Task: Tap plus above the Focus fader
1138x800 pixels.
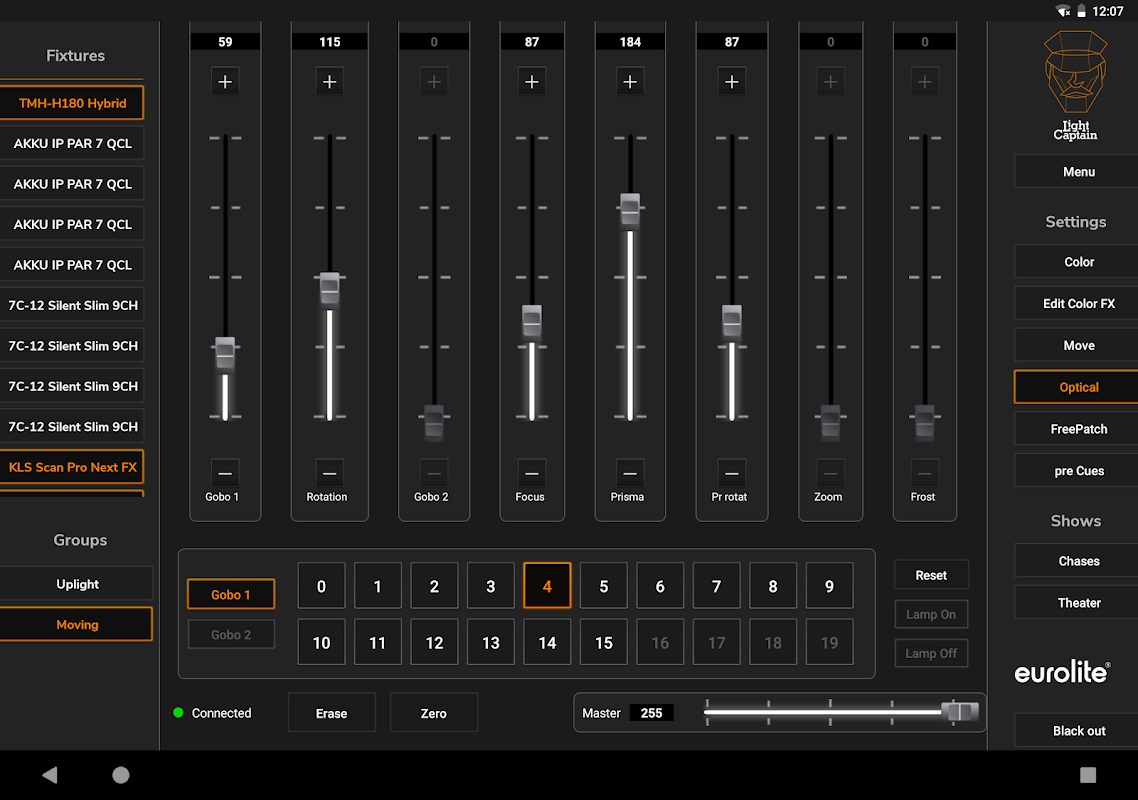Action: (x=532, y=81)
